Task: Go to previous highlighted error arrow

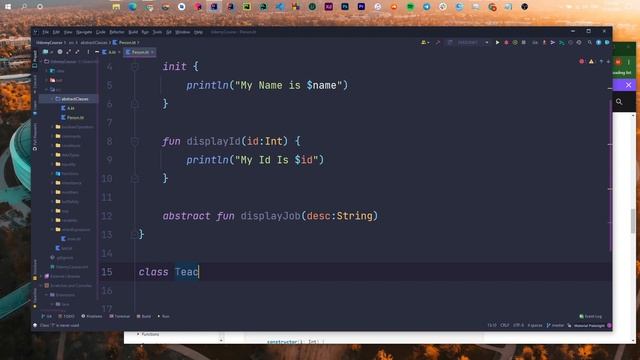Action: coord(601,62)
